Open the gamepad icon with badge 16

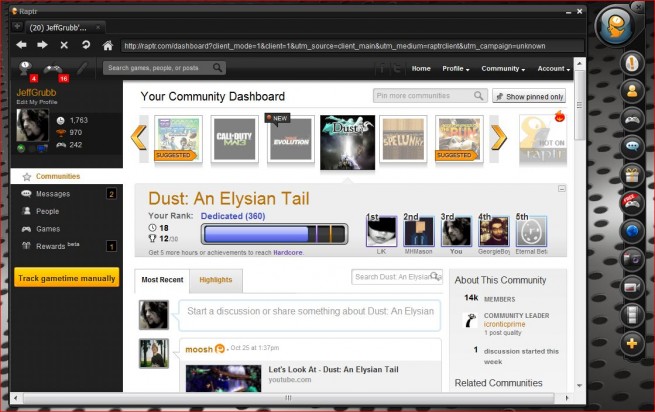(53, 69)
